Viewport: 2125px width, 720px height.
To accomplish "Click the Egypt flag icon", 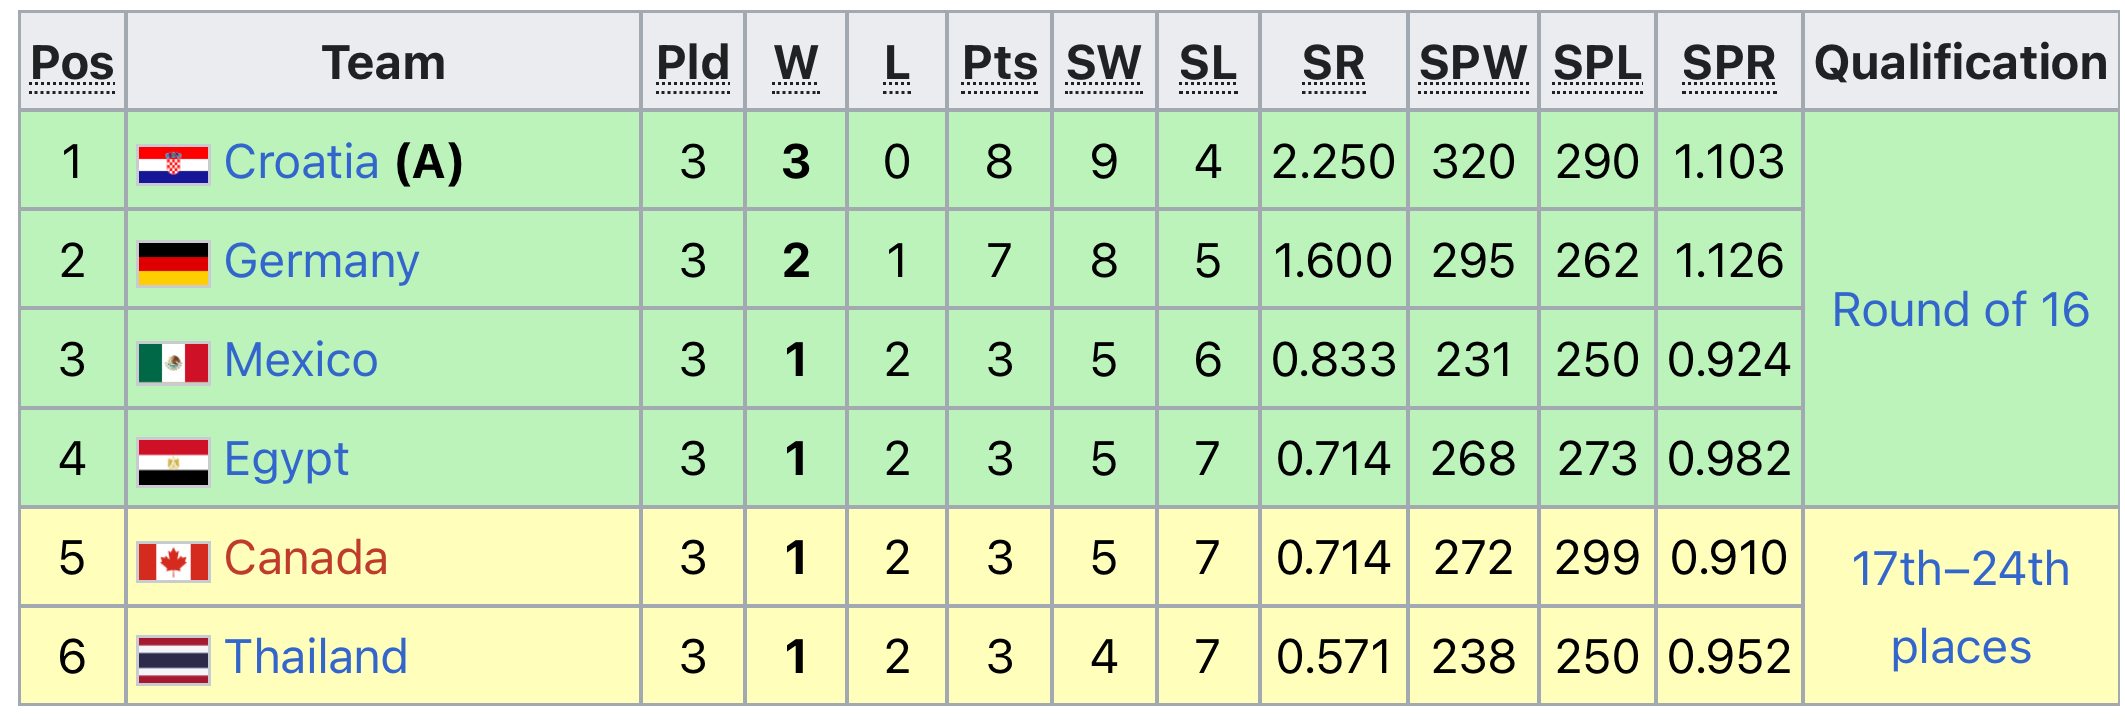I will click(173, 461).
